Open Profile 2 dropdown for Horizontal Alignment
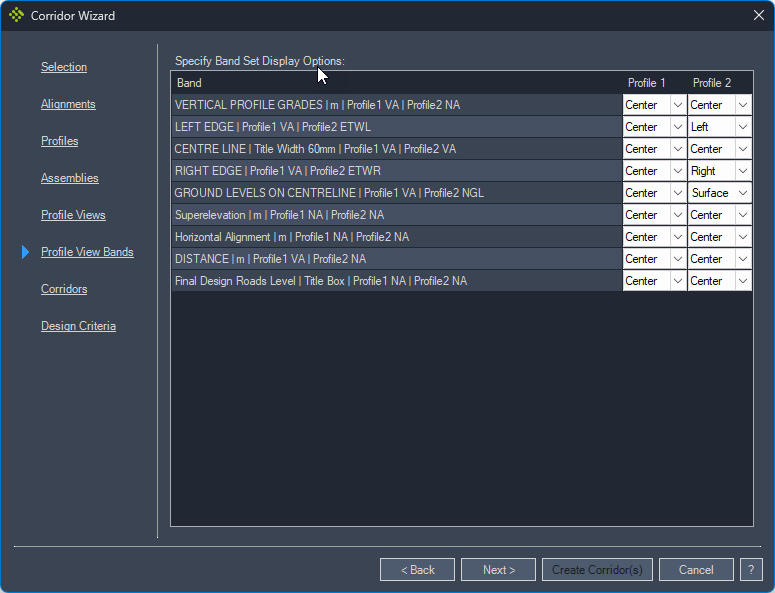 point(720,237)
